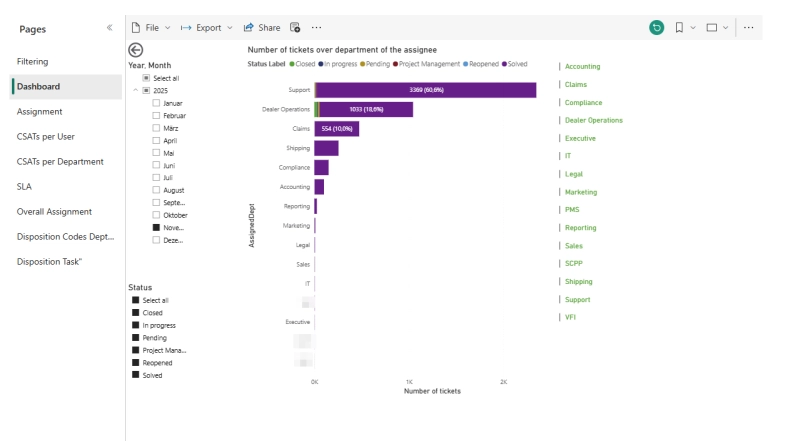Screen dimensions: 800x441
Task: Click the green reset to default icon
Action: click(x=656, y=28)
